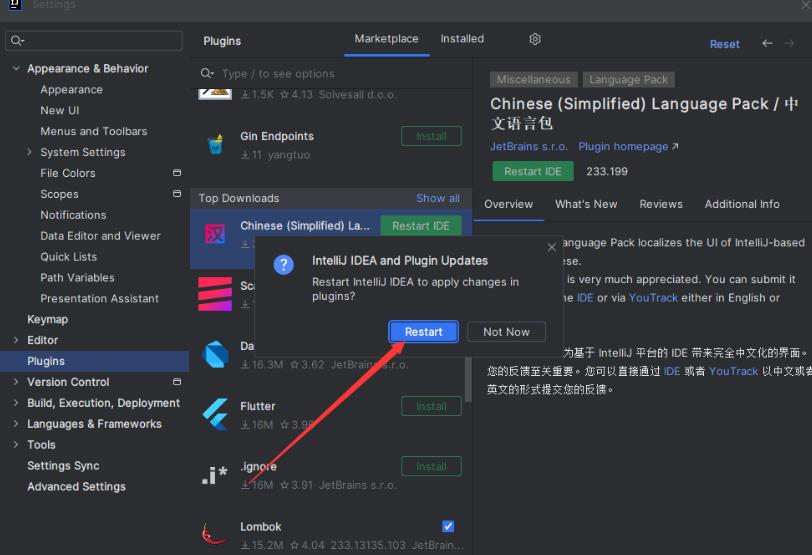Select Data Editor and Viewer item
812x555 pixels.
[x=100, y=236]
